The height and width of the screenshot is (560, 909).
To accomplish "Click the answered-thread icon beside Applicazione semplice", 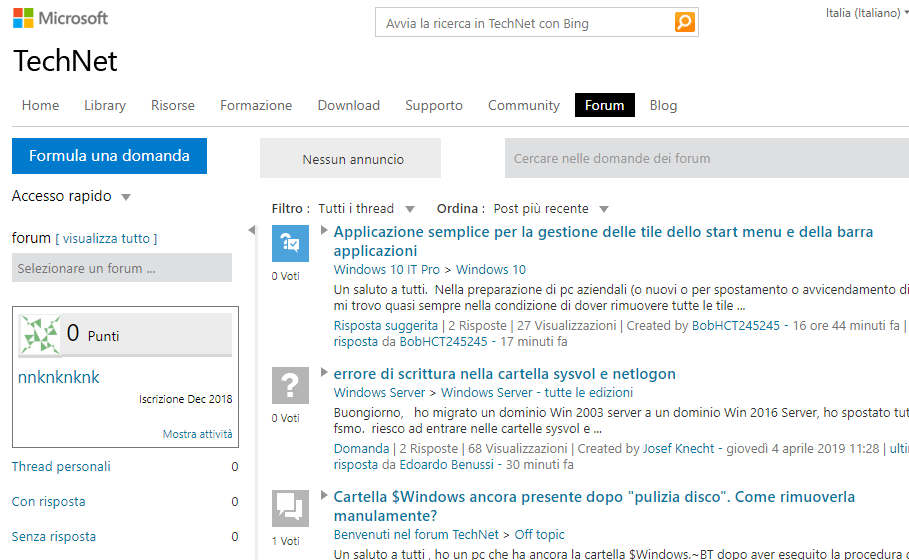I will (x=290, y=243).
